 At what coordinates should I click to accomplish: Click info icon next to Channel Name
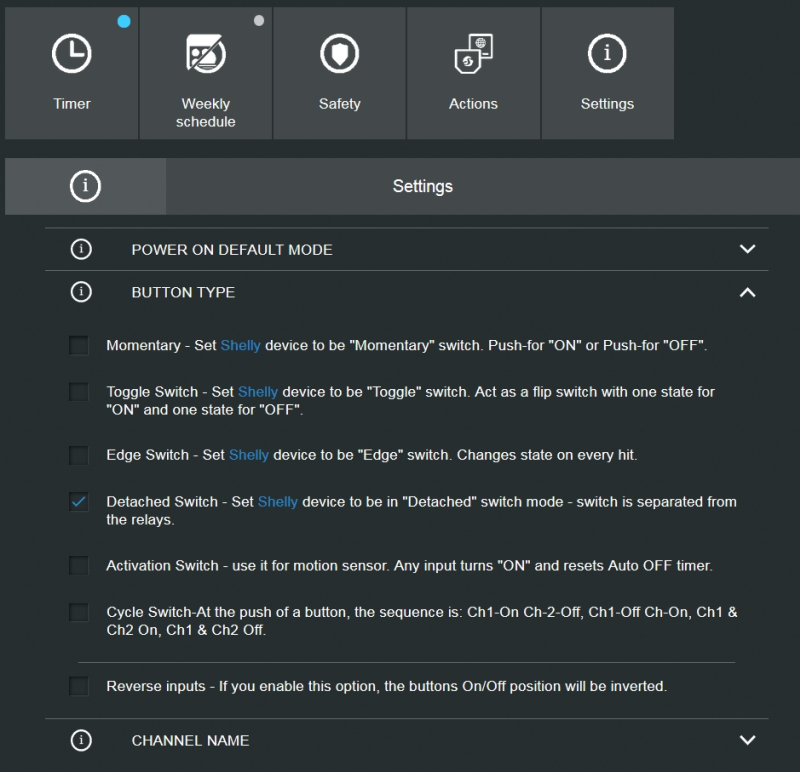click(x=81, y=740)
